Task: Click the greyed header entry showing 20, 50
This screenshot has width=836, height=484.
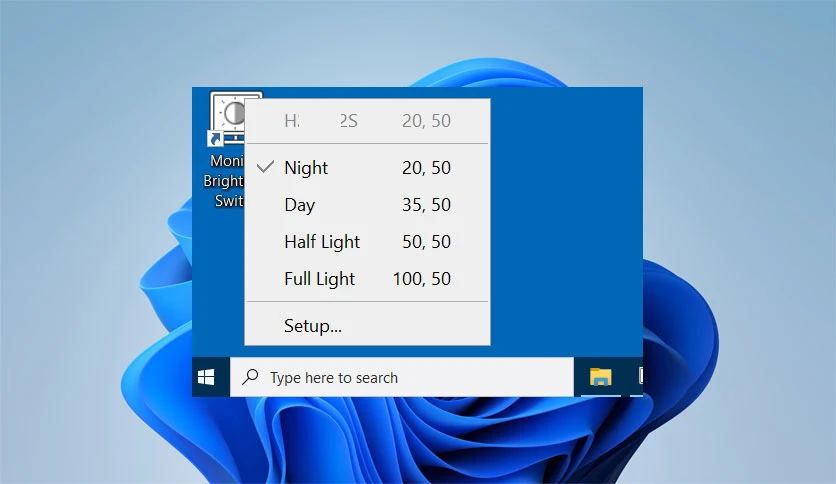Action: click(367, 121)
